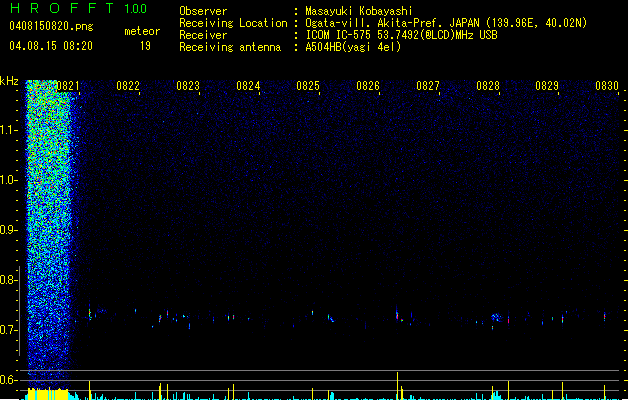Click the receiver ICOM IC-575 text
The width and height of the screenshot is (629, 400).
pos(401,35)
